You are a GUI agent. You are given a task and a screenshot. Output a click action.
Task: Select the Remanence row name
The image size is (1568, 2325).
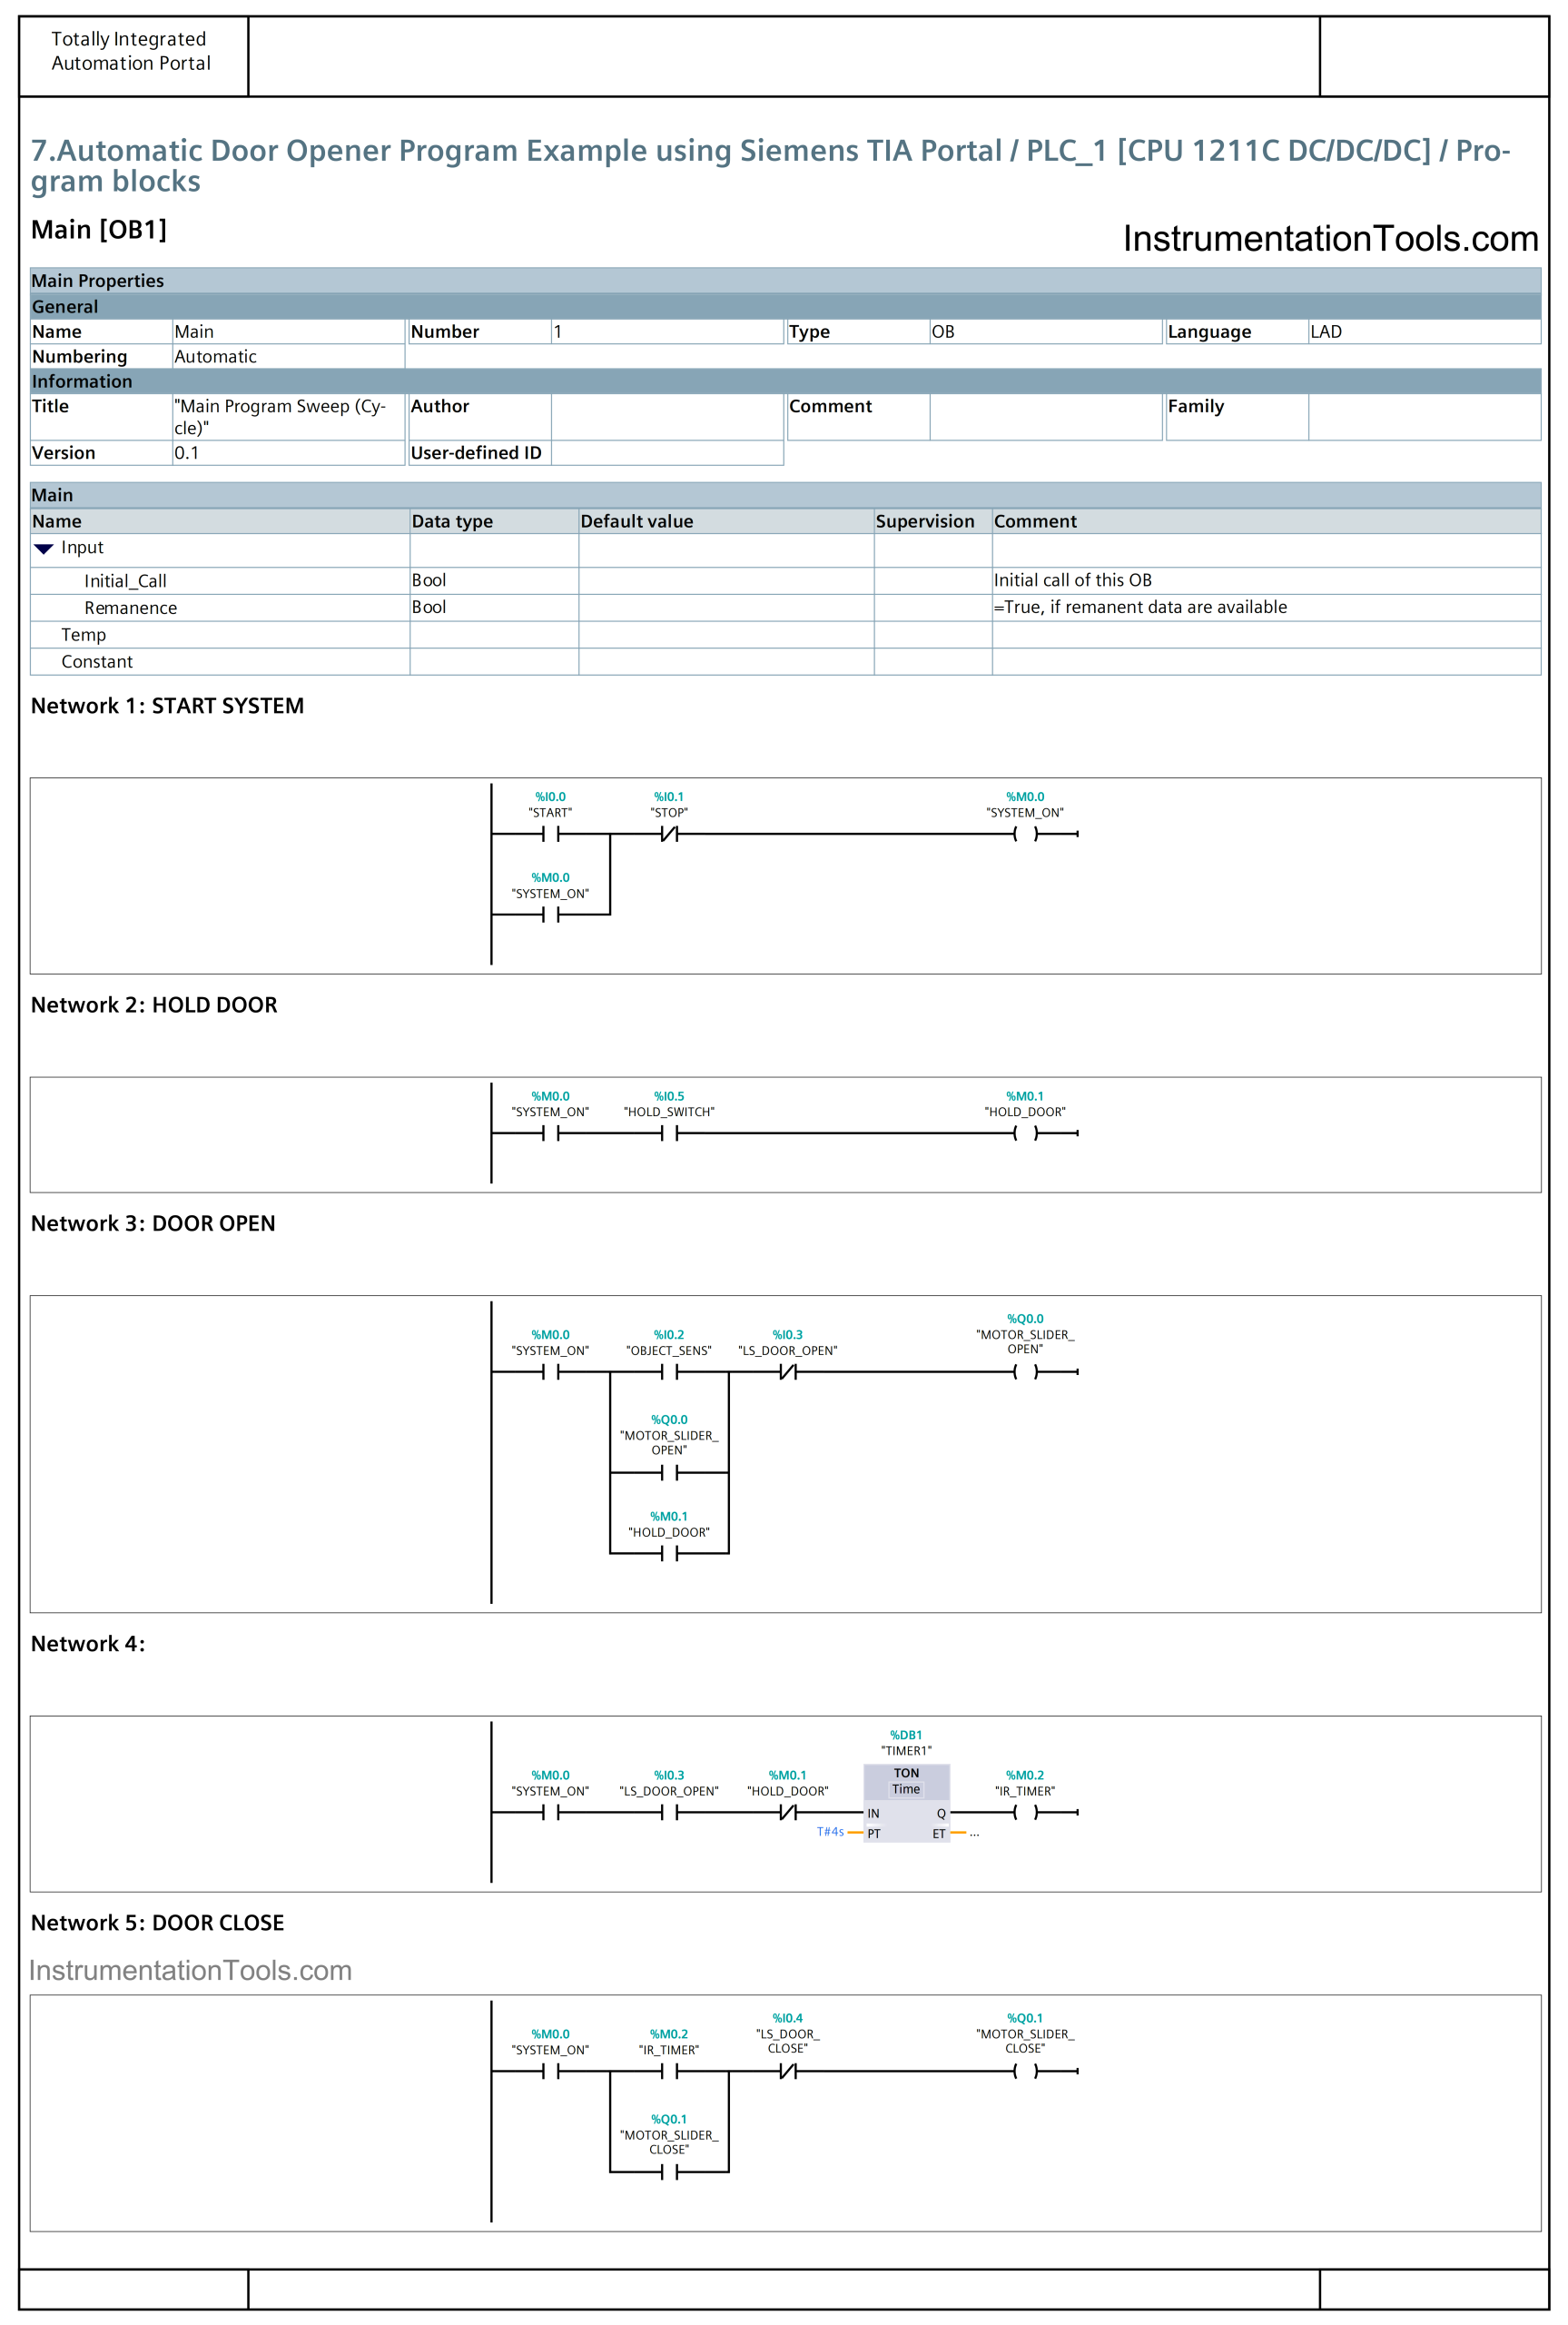point(130,608)
